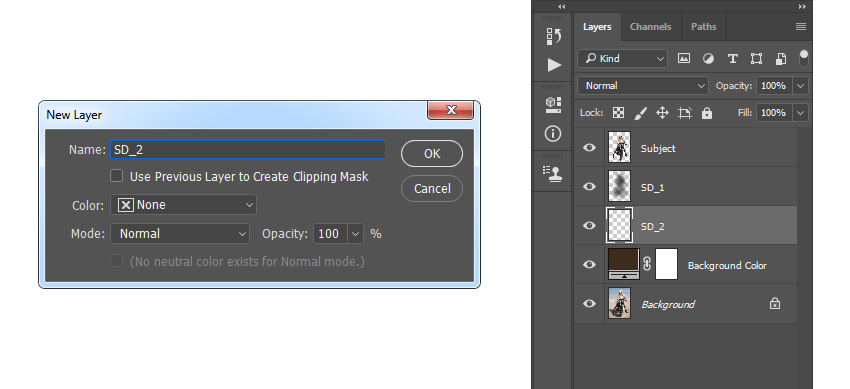Filter layers by adjustment layers icon
The width and height of the screenshot is (850, 389).
[x=708, y=59]
